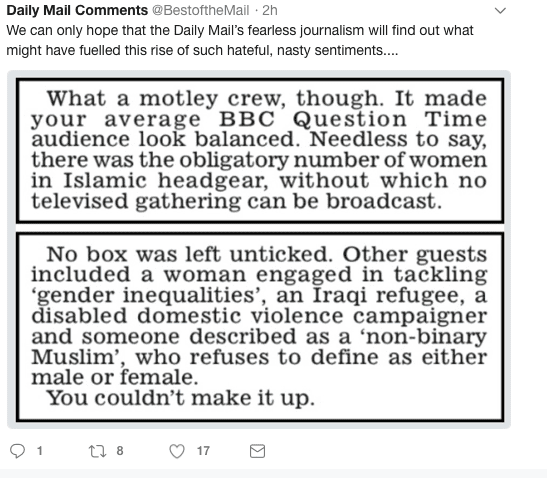Click the like count showing 17
The width and height of the screenshot is (547, 478).
[x=203, y=451]
